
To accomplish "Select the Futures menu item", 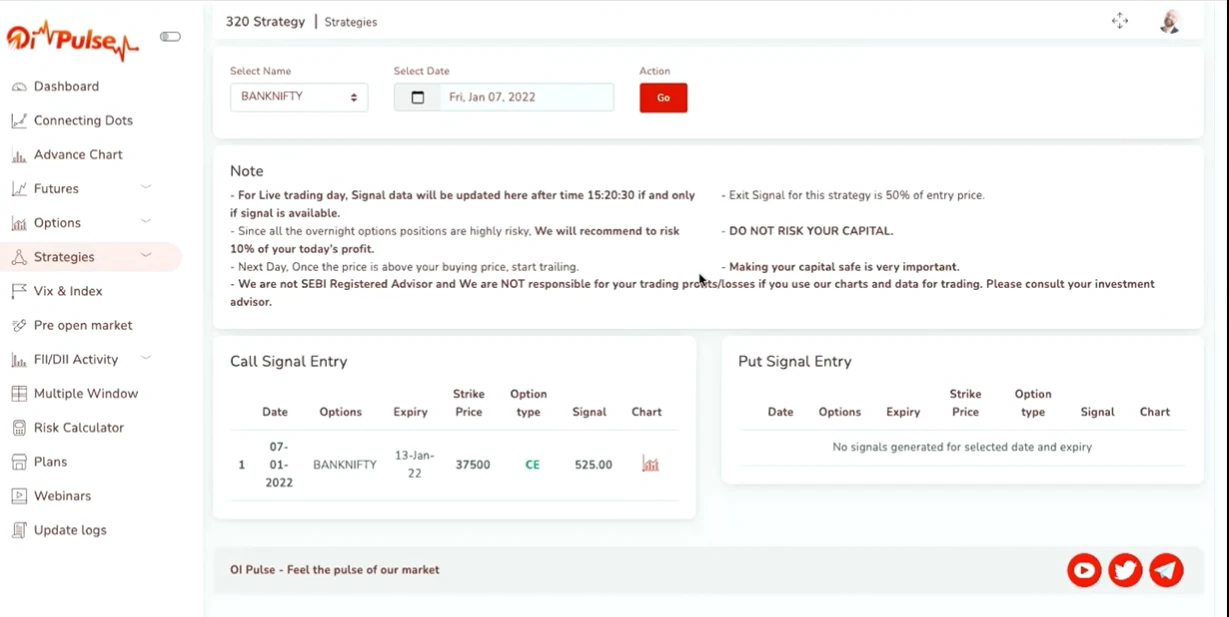I will (x=56, y=189).
